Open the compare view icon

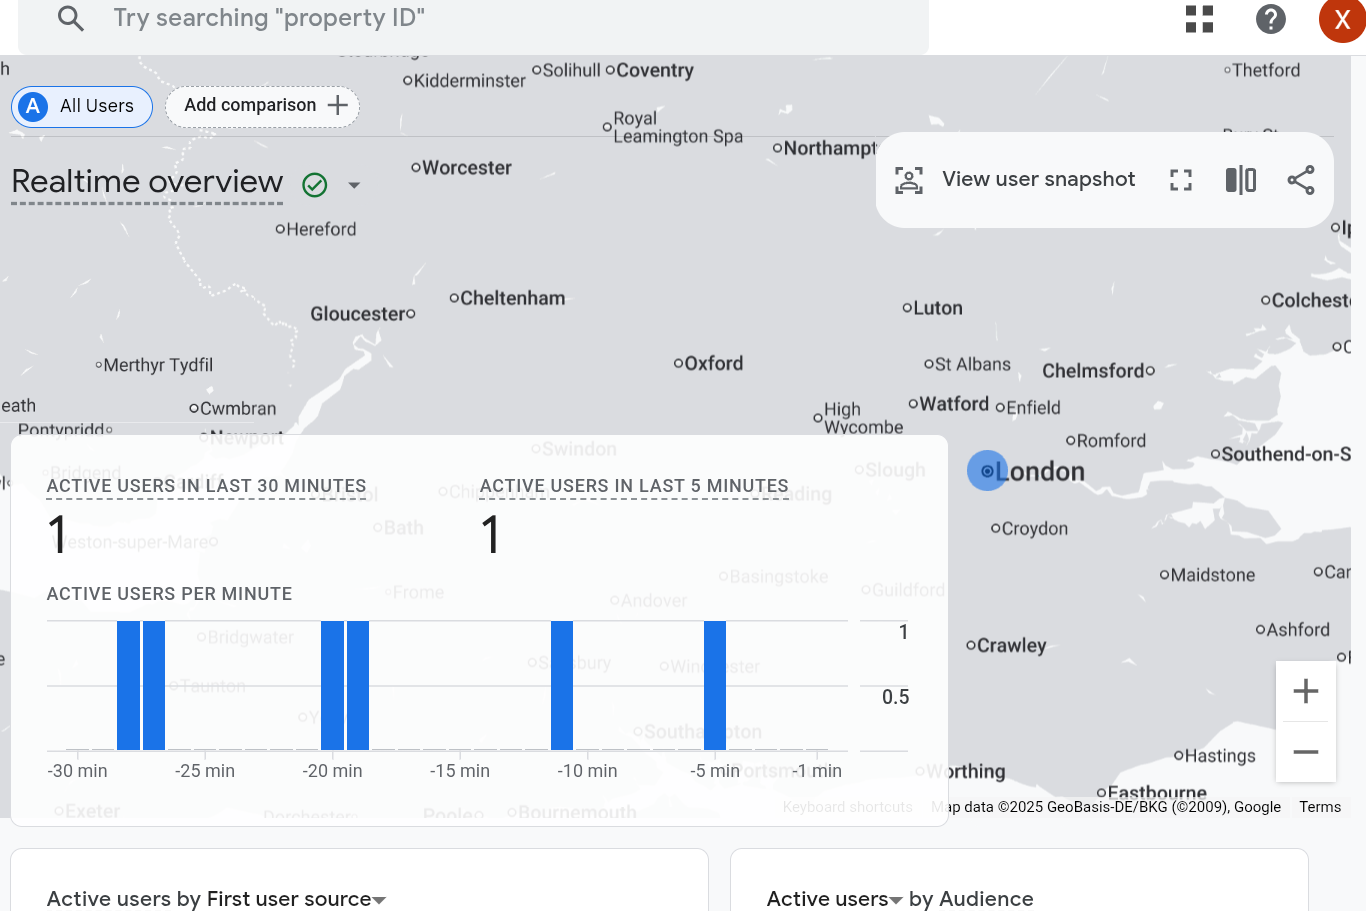point(1240,180)
